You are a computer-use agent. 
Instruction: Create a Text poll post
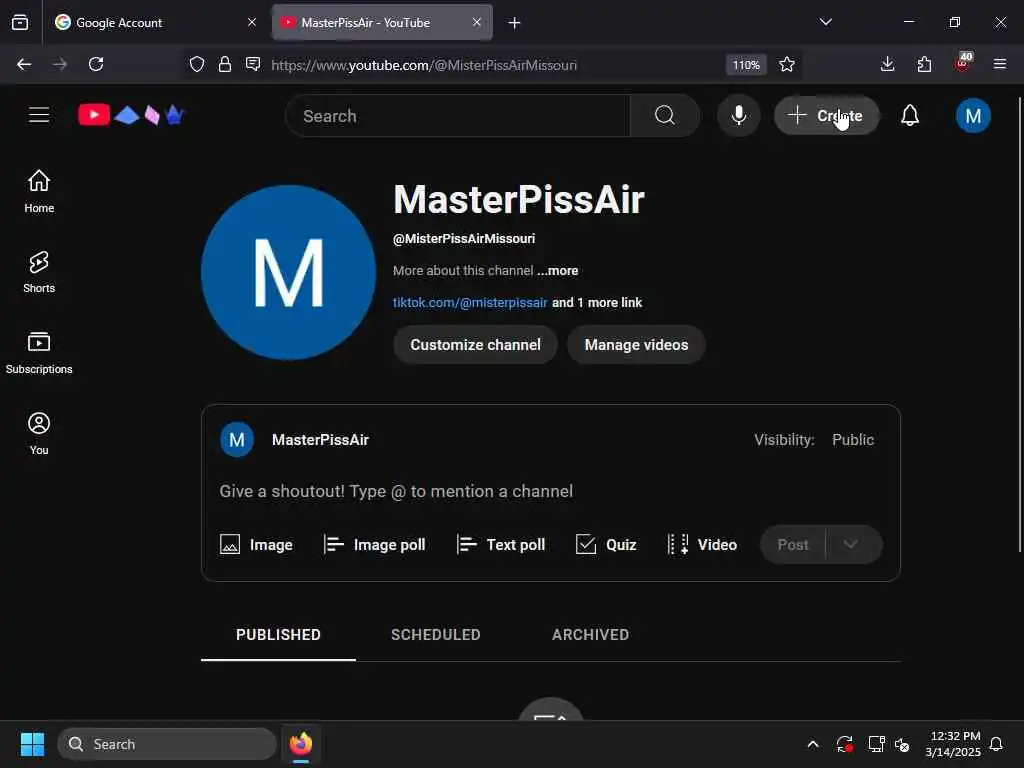tap(501, 544)
